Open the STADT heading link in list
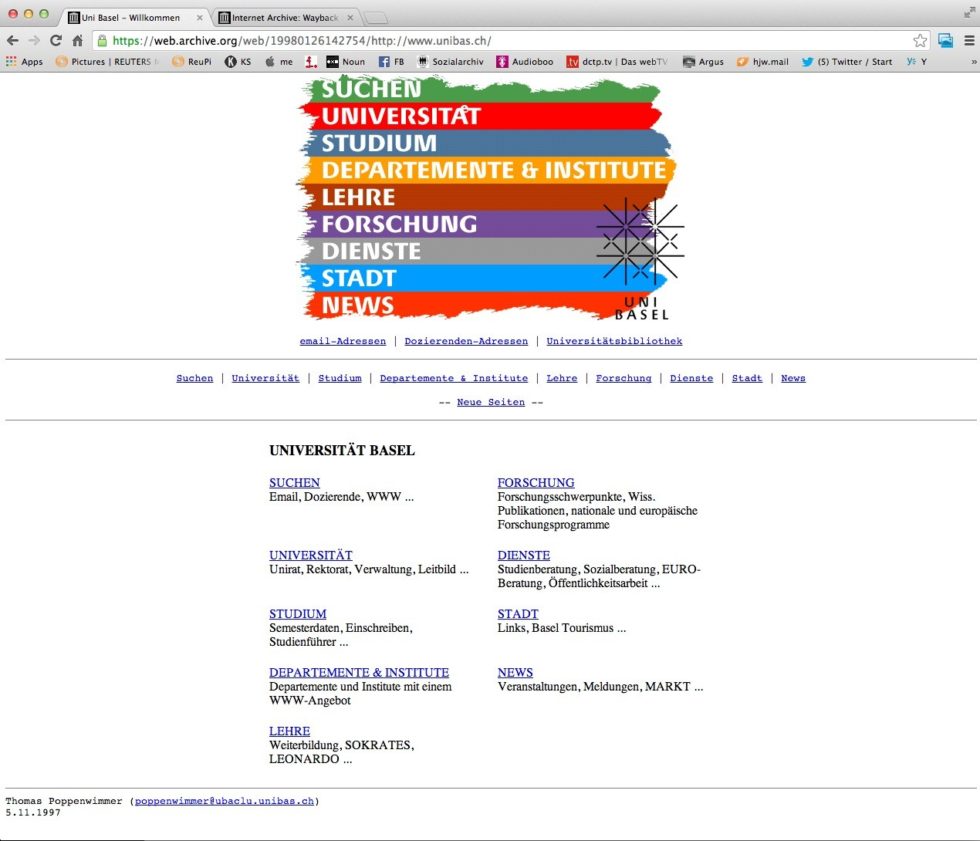Viewport: 980px width, 841px height. (518, 614)
